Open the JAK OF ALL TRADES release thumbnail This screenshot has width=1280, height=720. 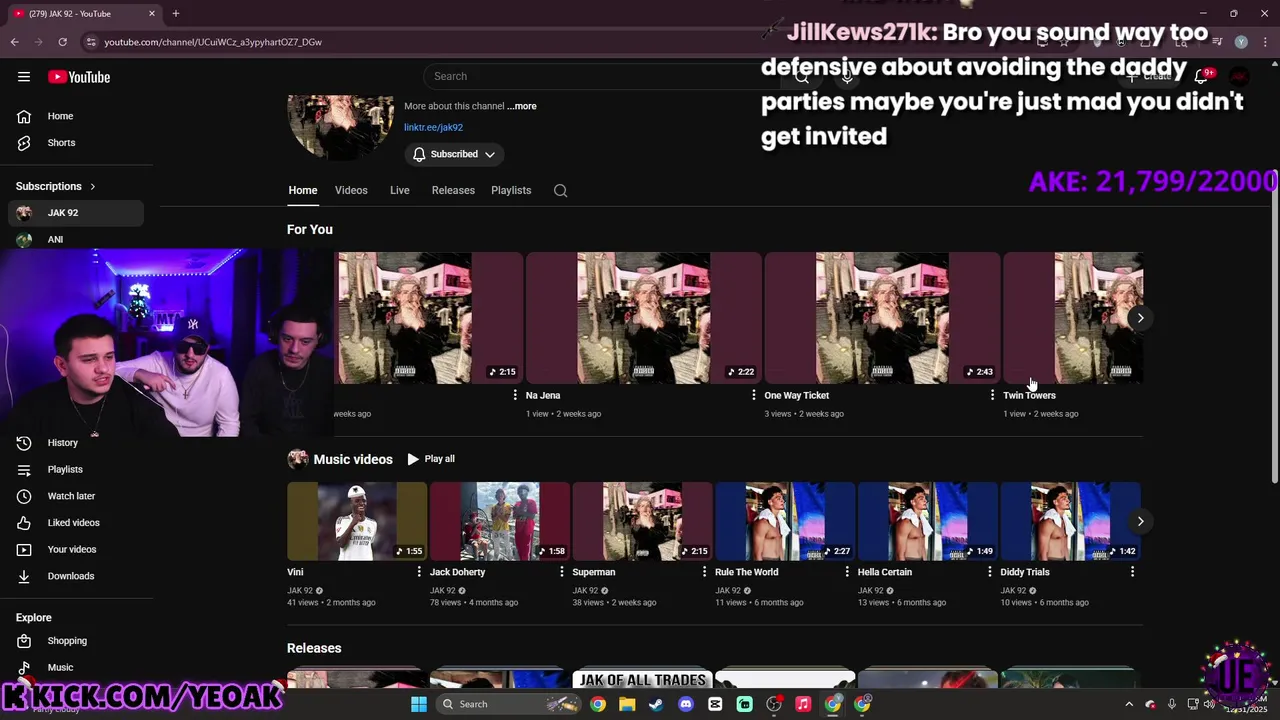(x=642, y=679)
